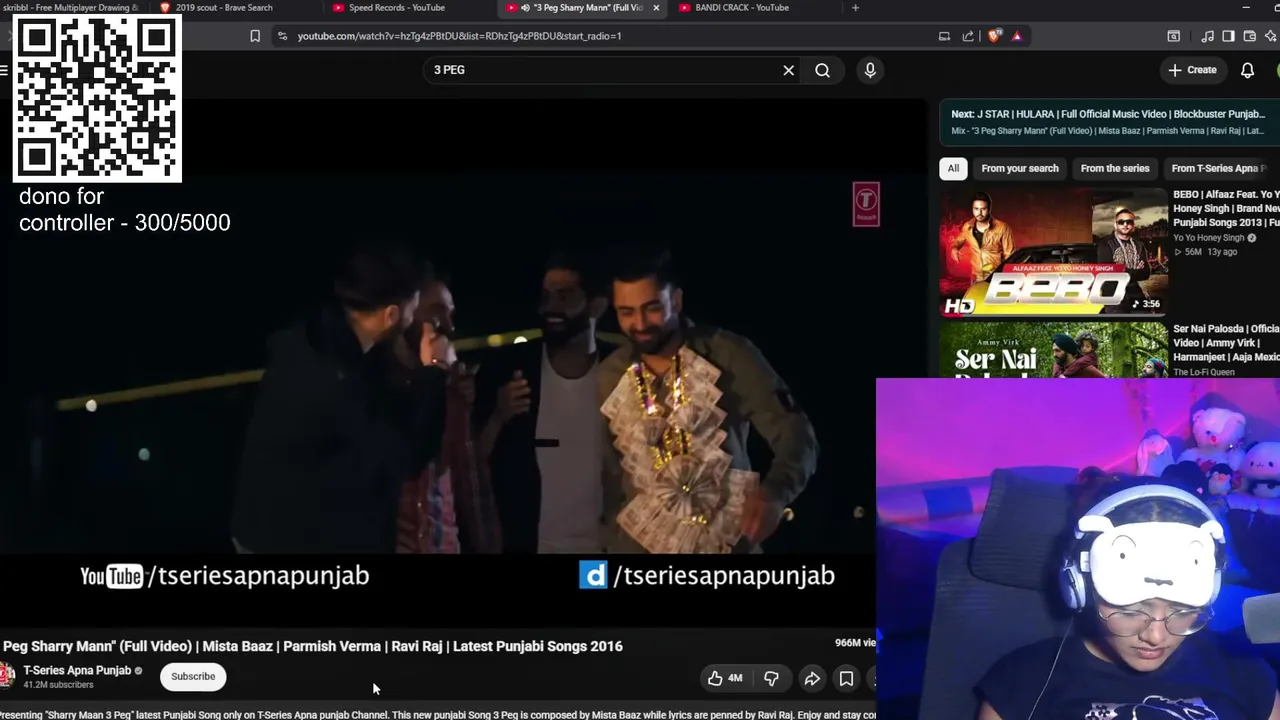The height and width of the screenshot is (720, 1280).
Task: Clear the '3 PEG' search text
Action: click(788, 70)
